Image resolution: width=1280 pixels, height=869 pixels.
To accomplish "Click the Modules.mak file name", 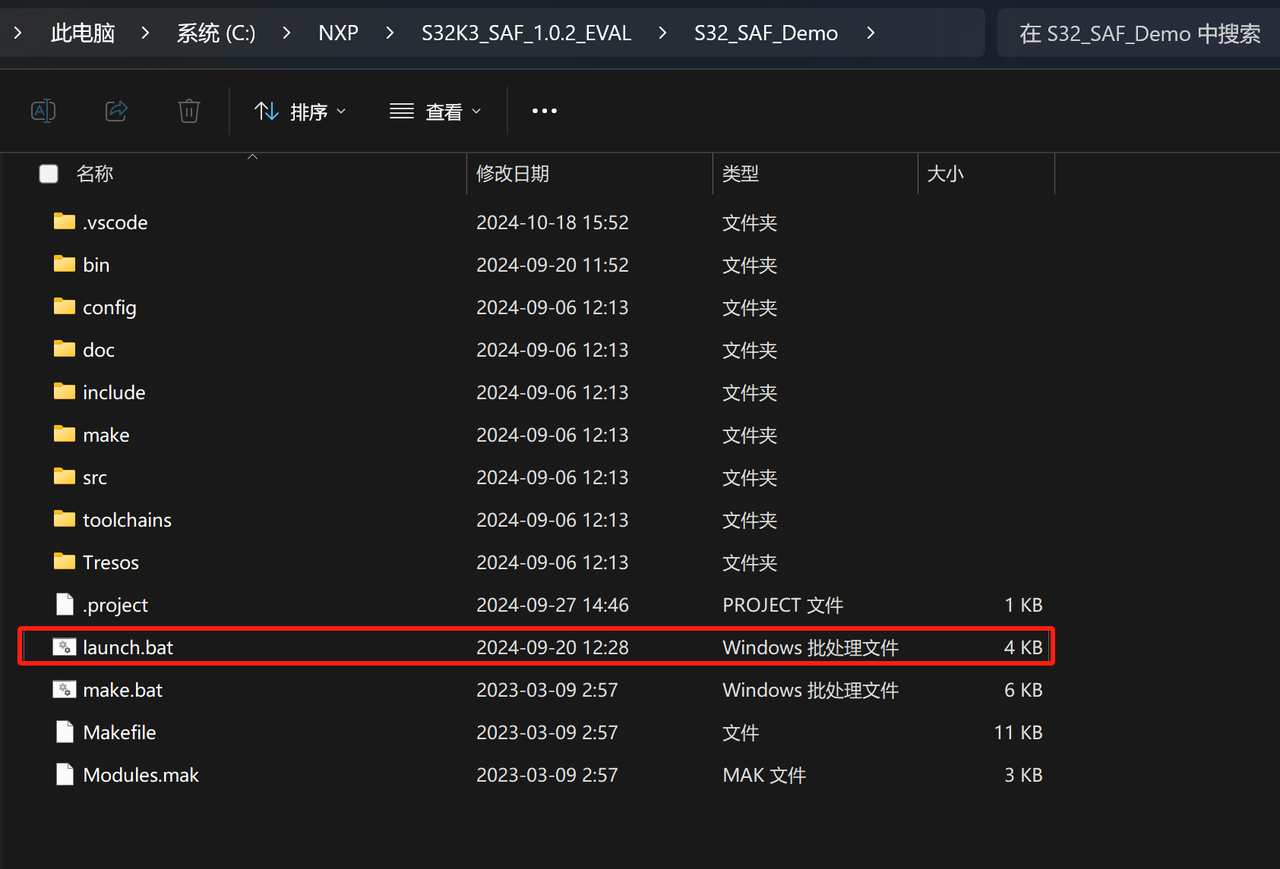I will [x=141, y=775].
